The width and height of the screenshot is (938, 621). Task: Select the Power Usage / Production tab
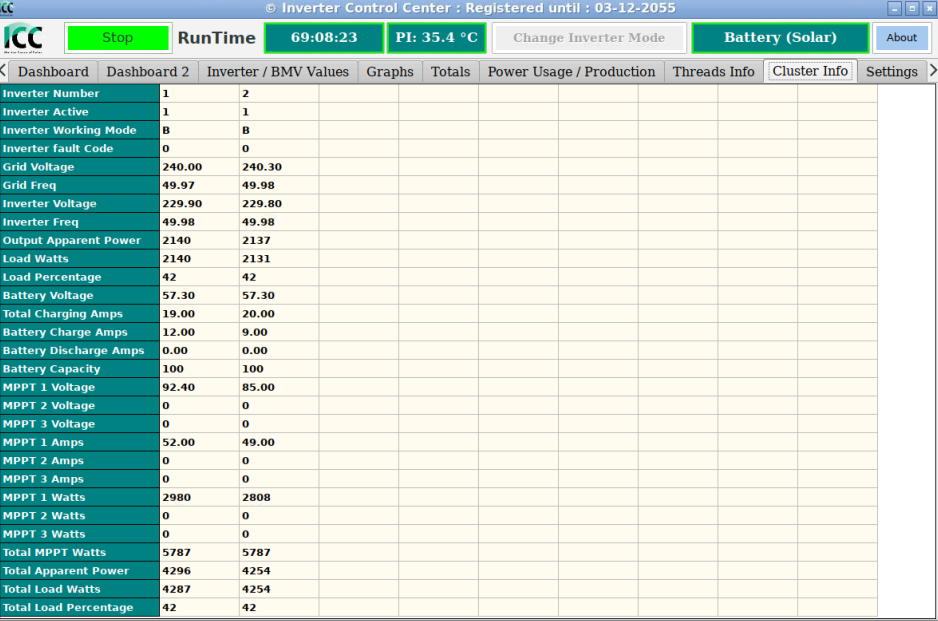[571, 72]
